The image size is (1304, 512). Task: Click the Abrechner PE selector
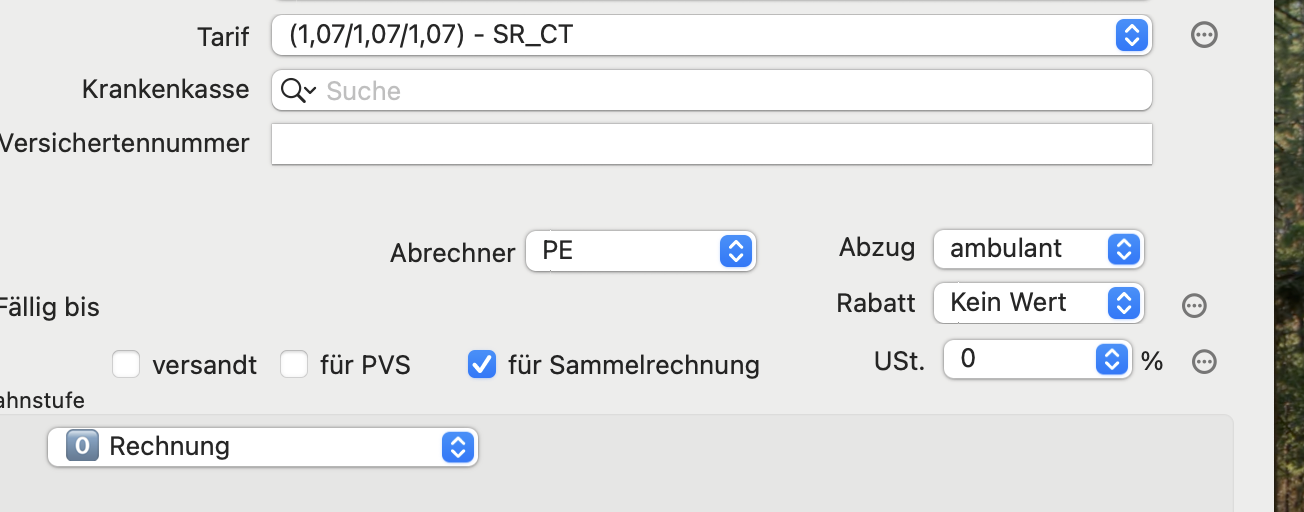coord(641,250)
